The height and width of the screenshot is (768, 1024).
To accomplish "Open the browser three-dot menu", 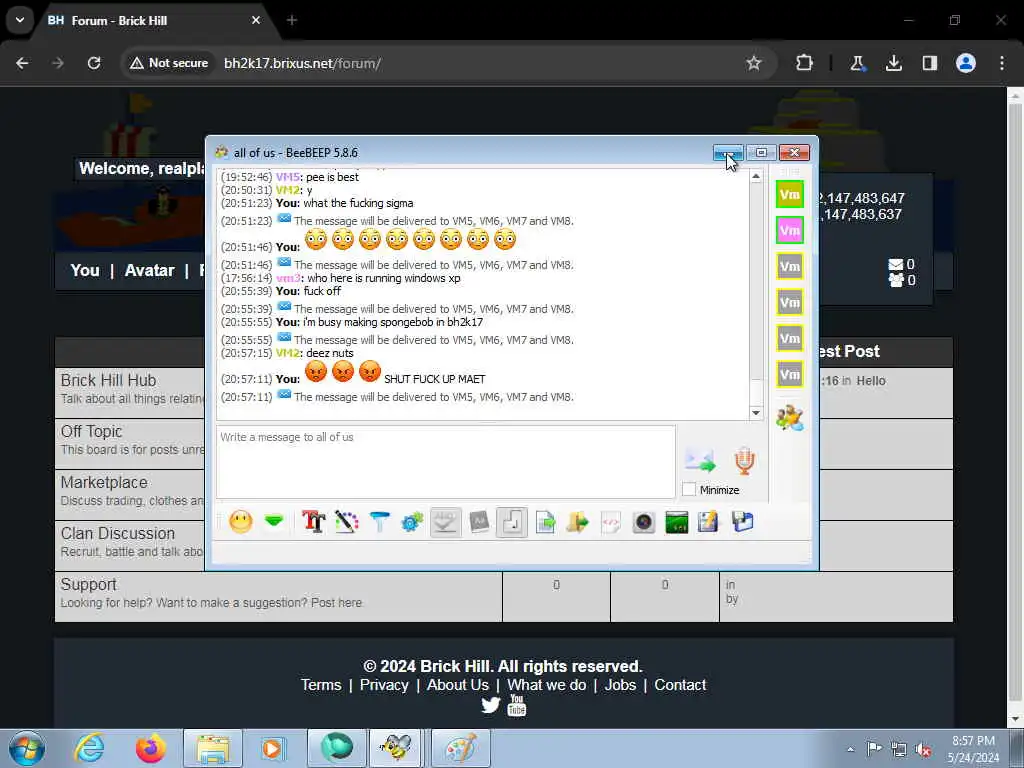I will (x=1002, y=63).
